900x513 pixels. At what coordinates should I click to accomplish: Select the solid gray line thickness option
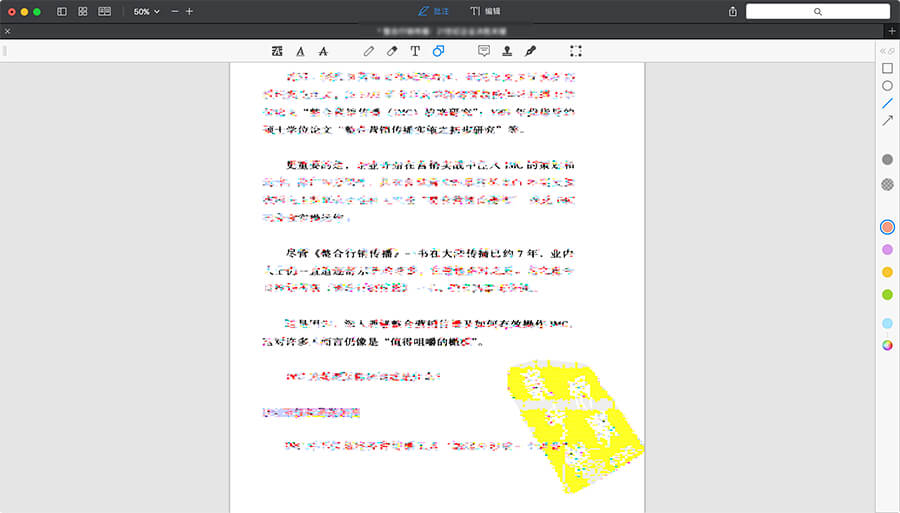pyautogui.click(x=887, y=160)
